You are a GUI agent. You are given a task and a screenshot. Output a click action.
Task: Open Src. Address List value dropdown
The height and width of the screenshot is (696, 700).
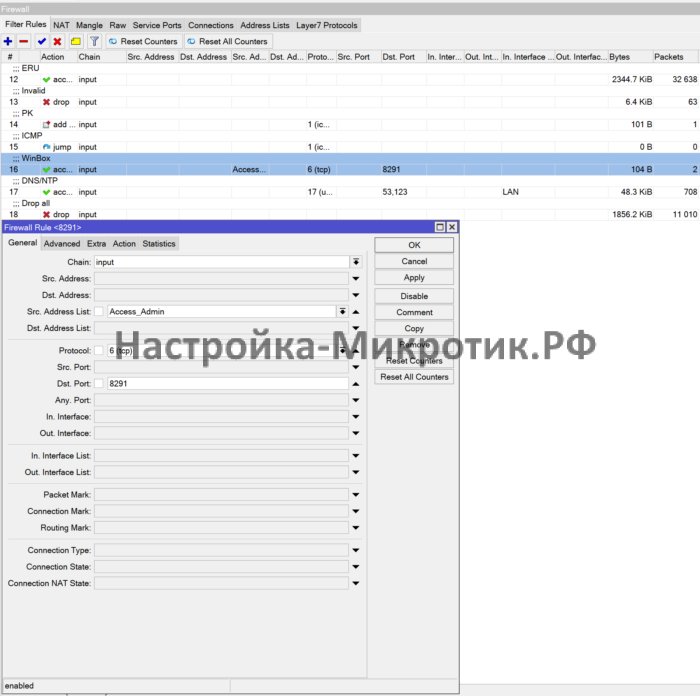(342, 312)
